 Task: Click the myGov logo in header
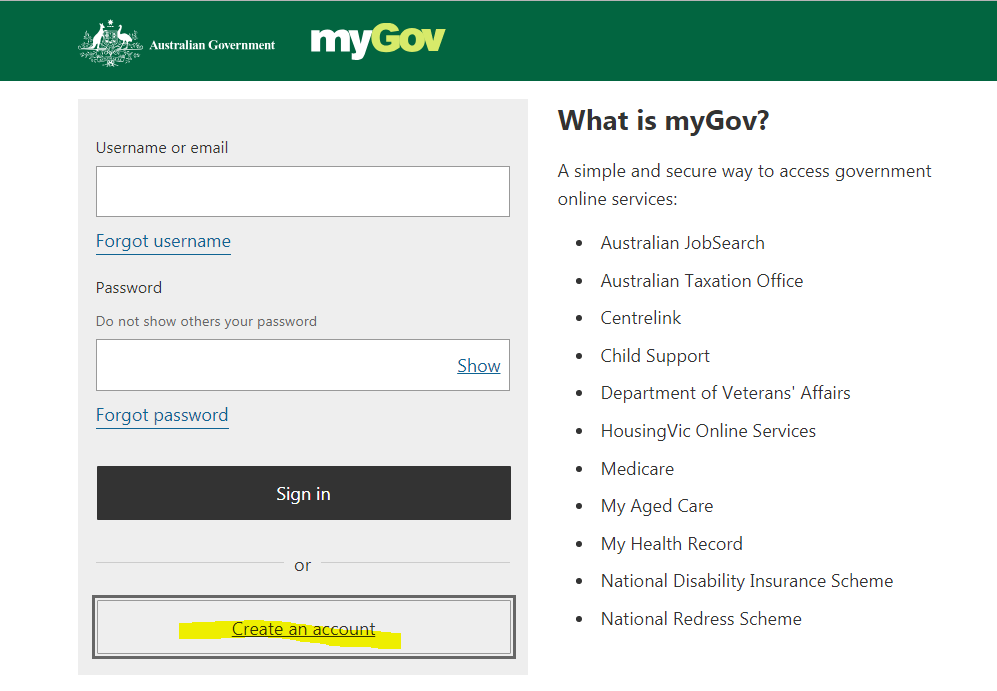(378, 40)
